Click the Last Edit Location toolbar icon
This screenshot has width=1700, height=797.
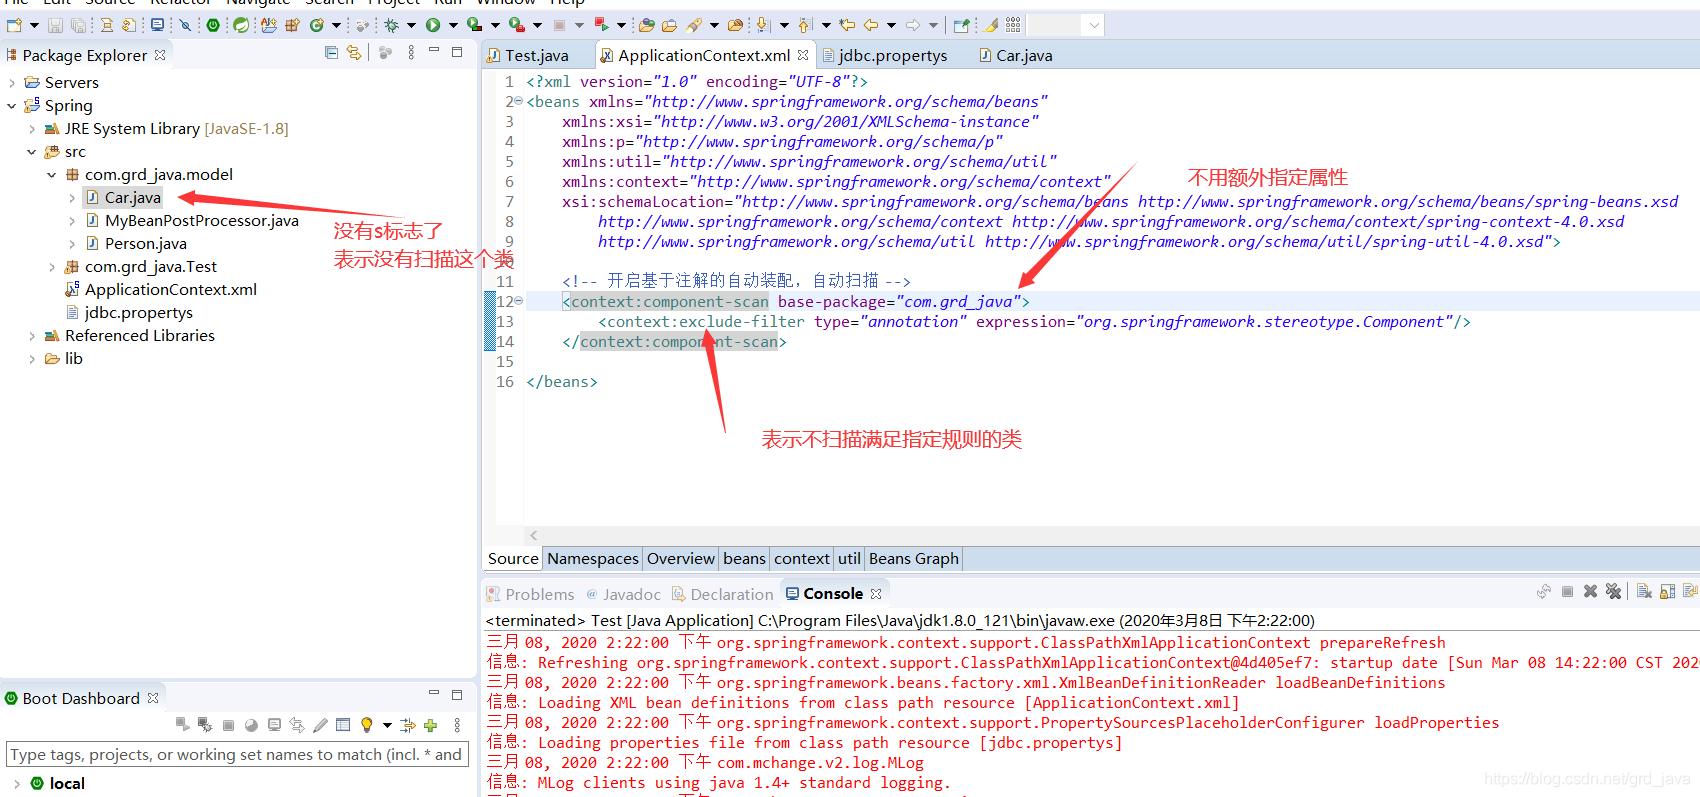[846, 25]
